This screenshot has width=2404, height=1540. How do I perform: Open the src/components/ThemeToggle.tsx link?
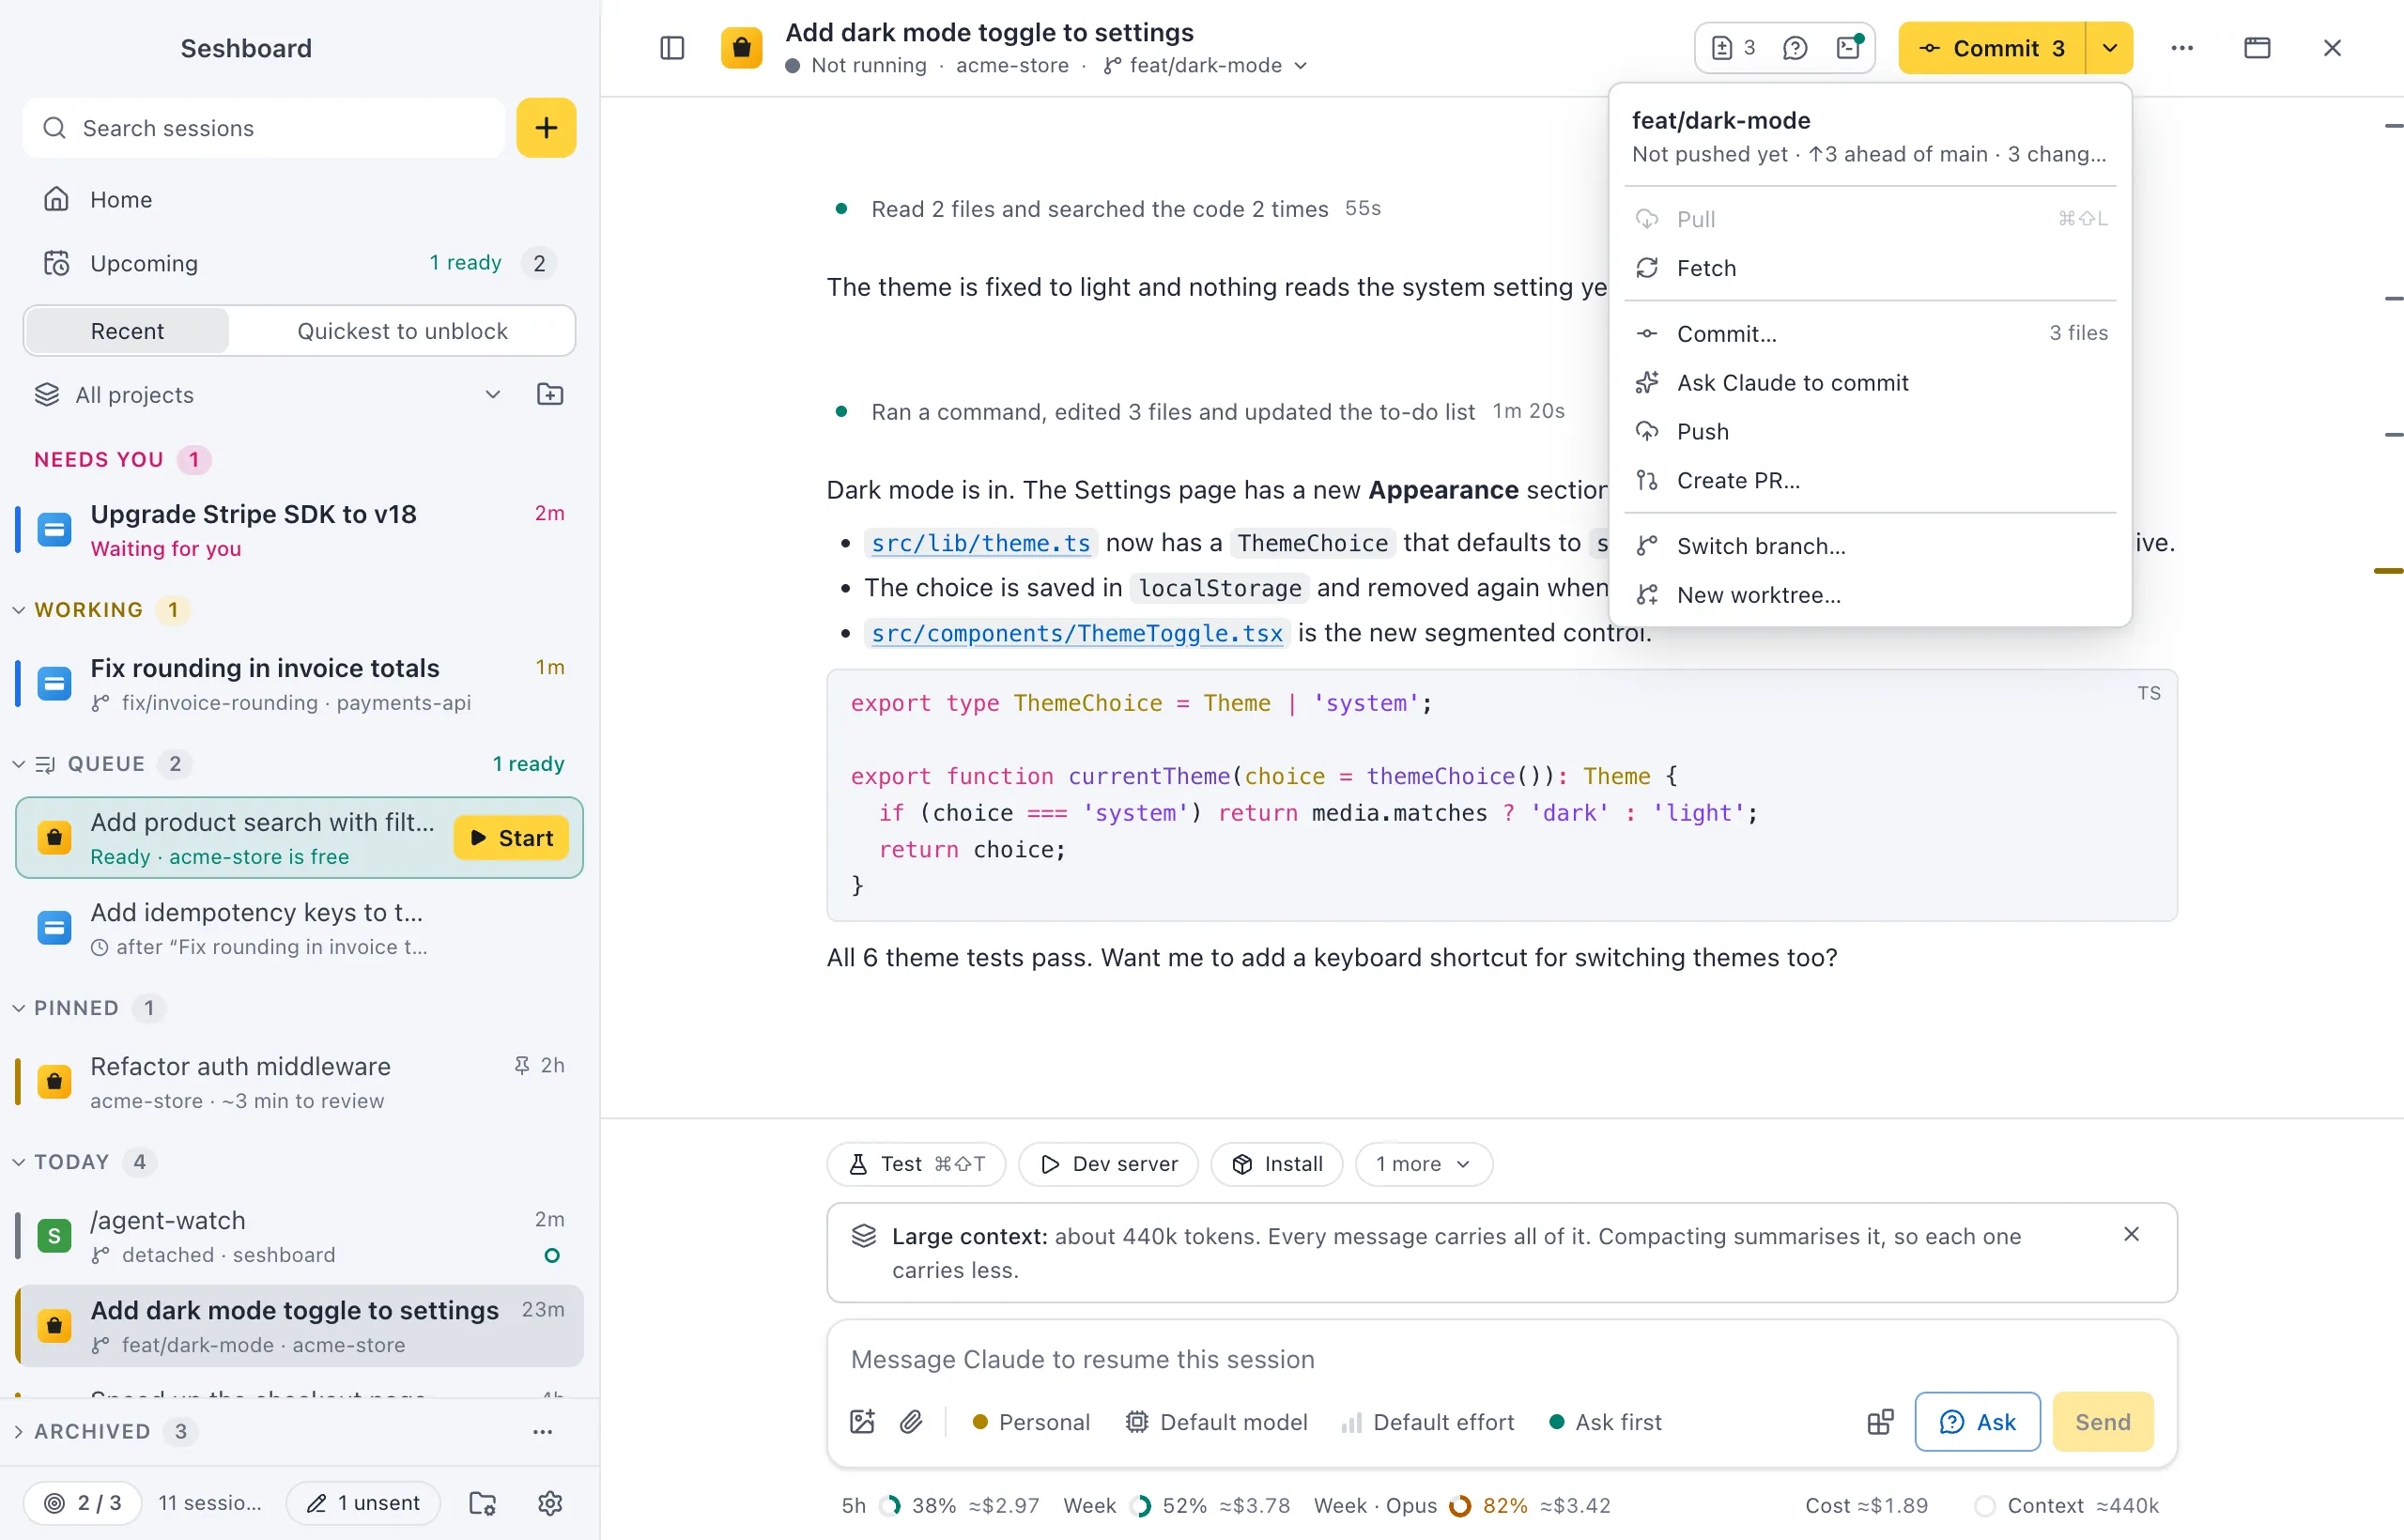coord(1076,634)
